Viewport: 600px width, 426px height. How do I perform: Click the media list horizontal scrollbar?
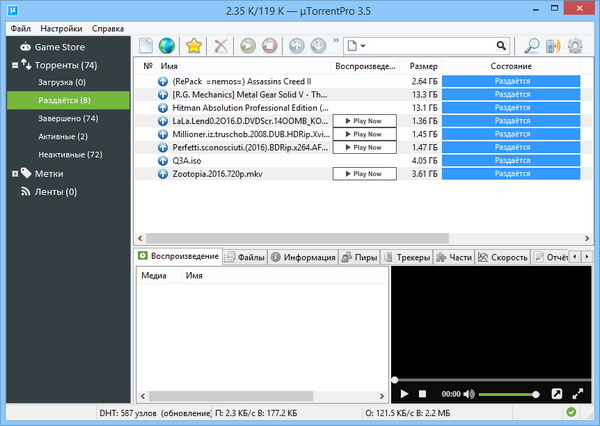pos(231,396)
